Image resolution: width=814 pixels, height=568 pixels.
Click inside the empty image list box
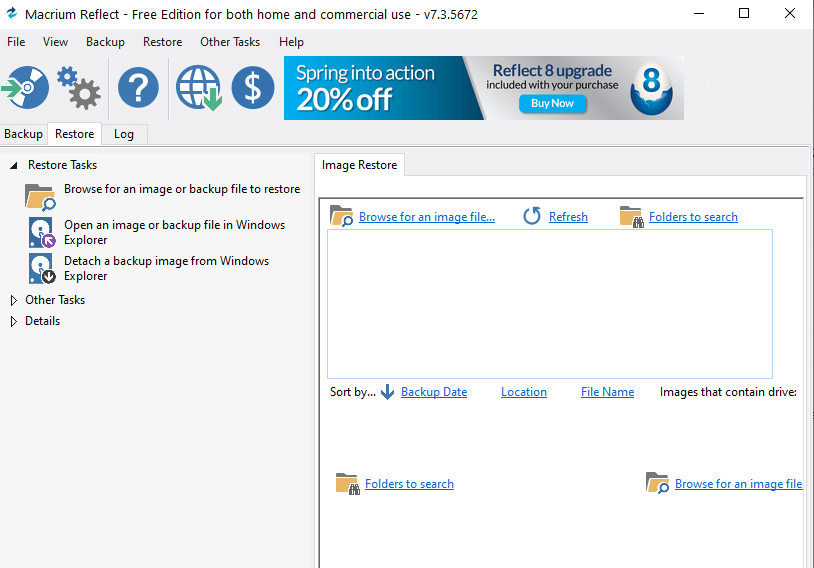coord(550,304)
